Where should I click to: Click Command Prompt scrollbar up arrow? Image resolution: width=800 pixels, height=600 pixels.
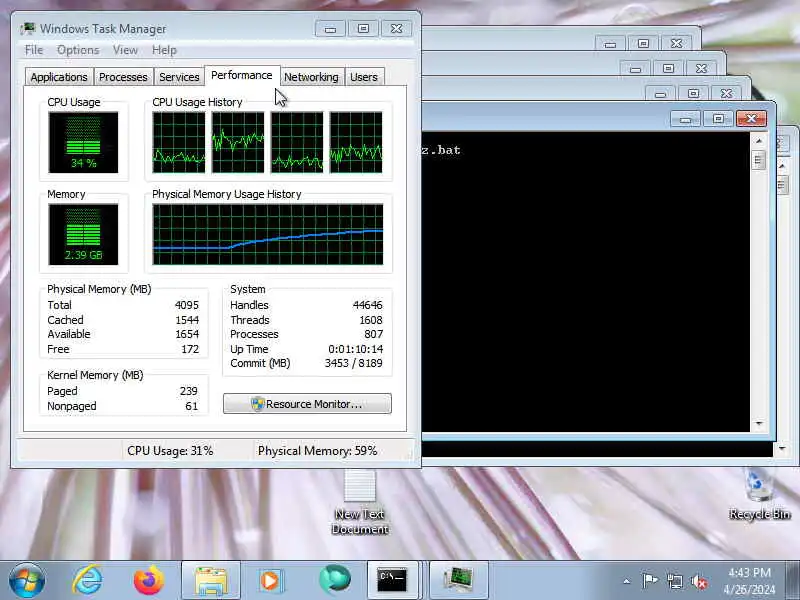pos(759,140)
